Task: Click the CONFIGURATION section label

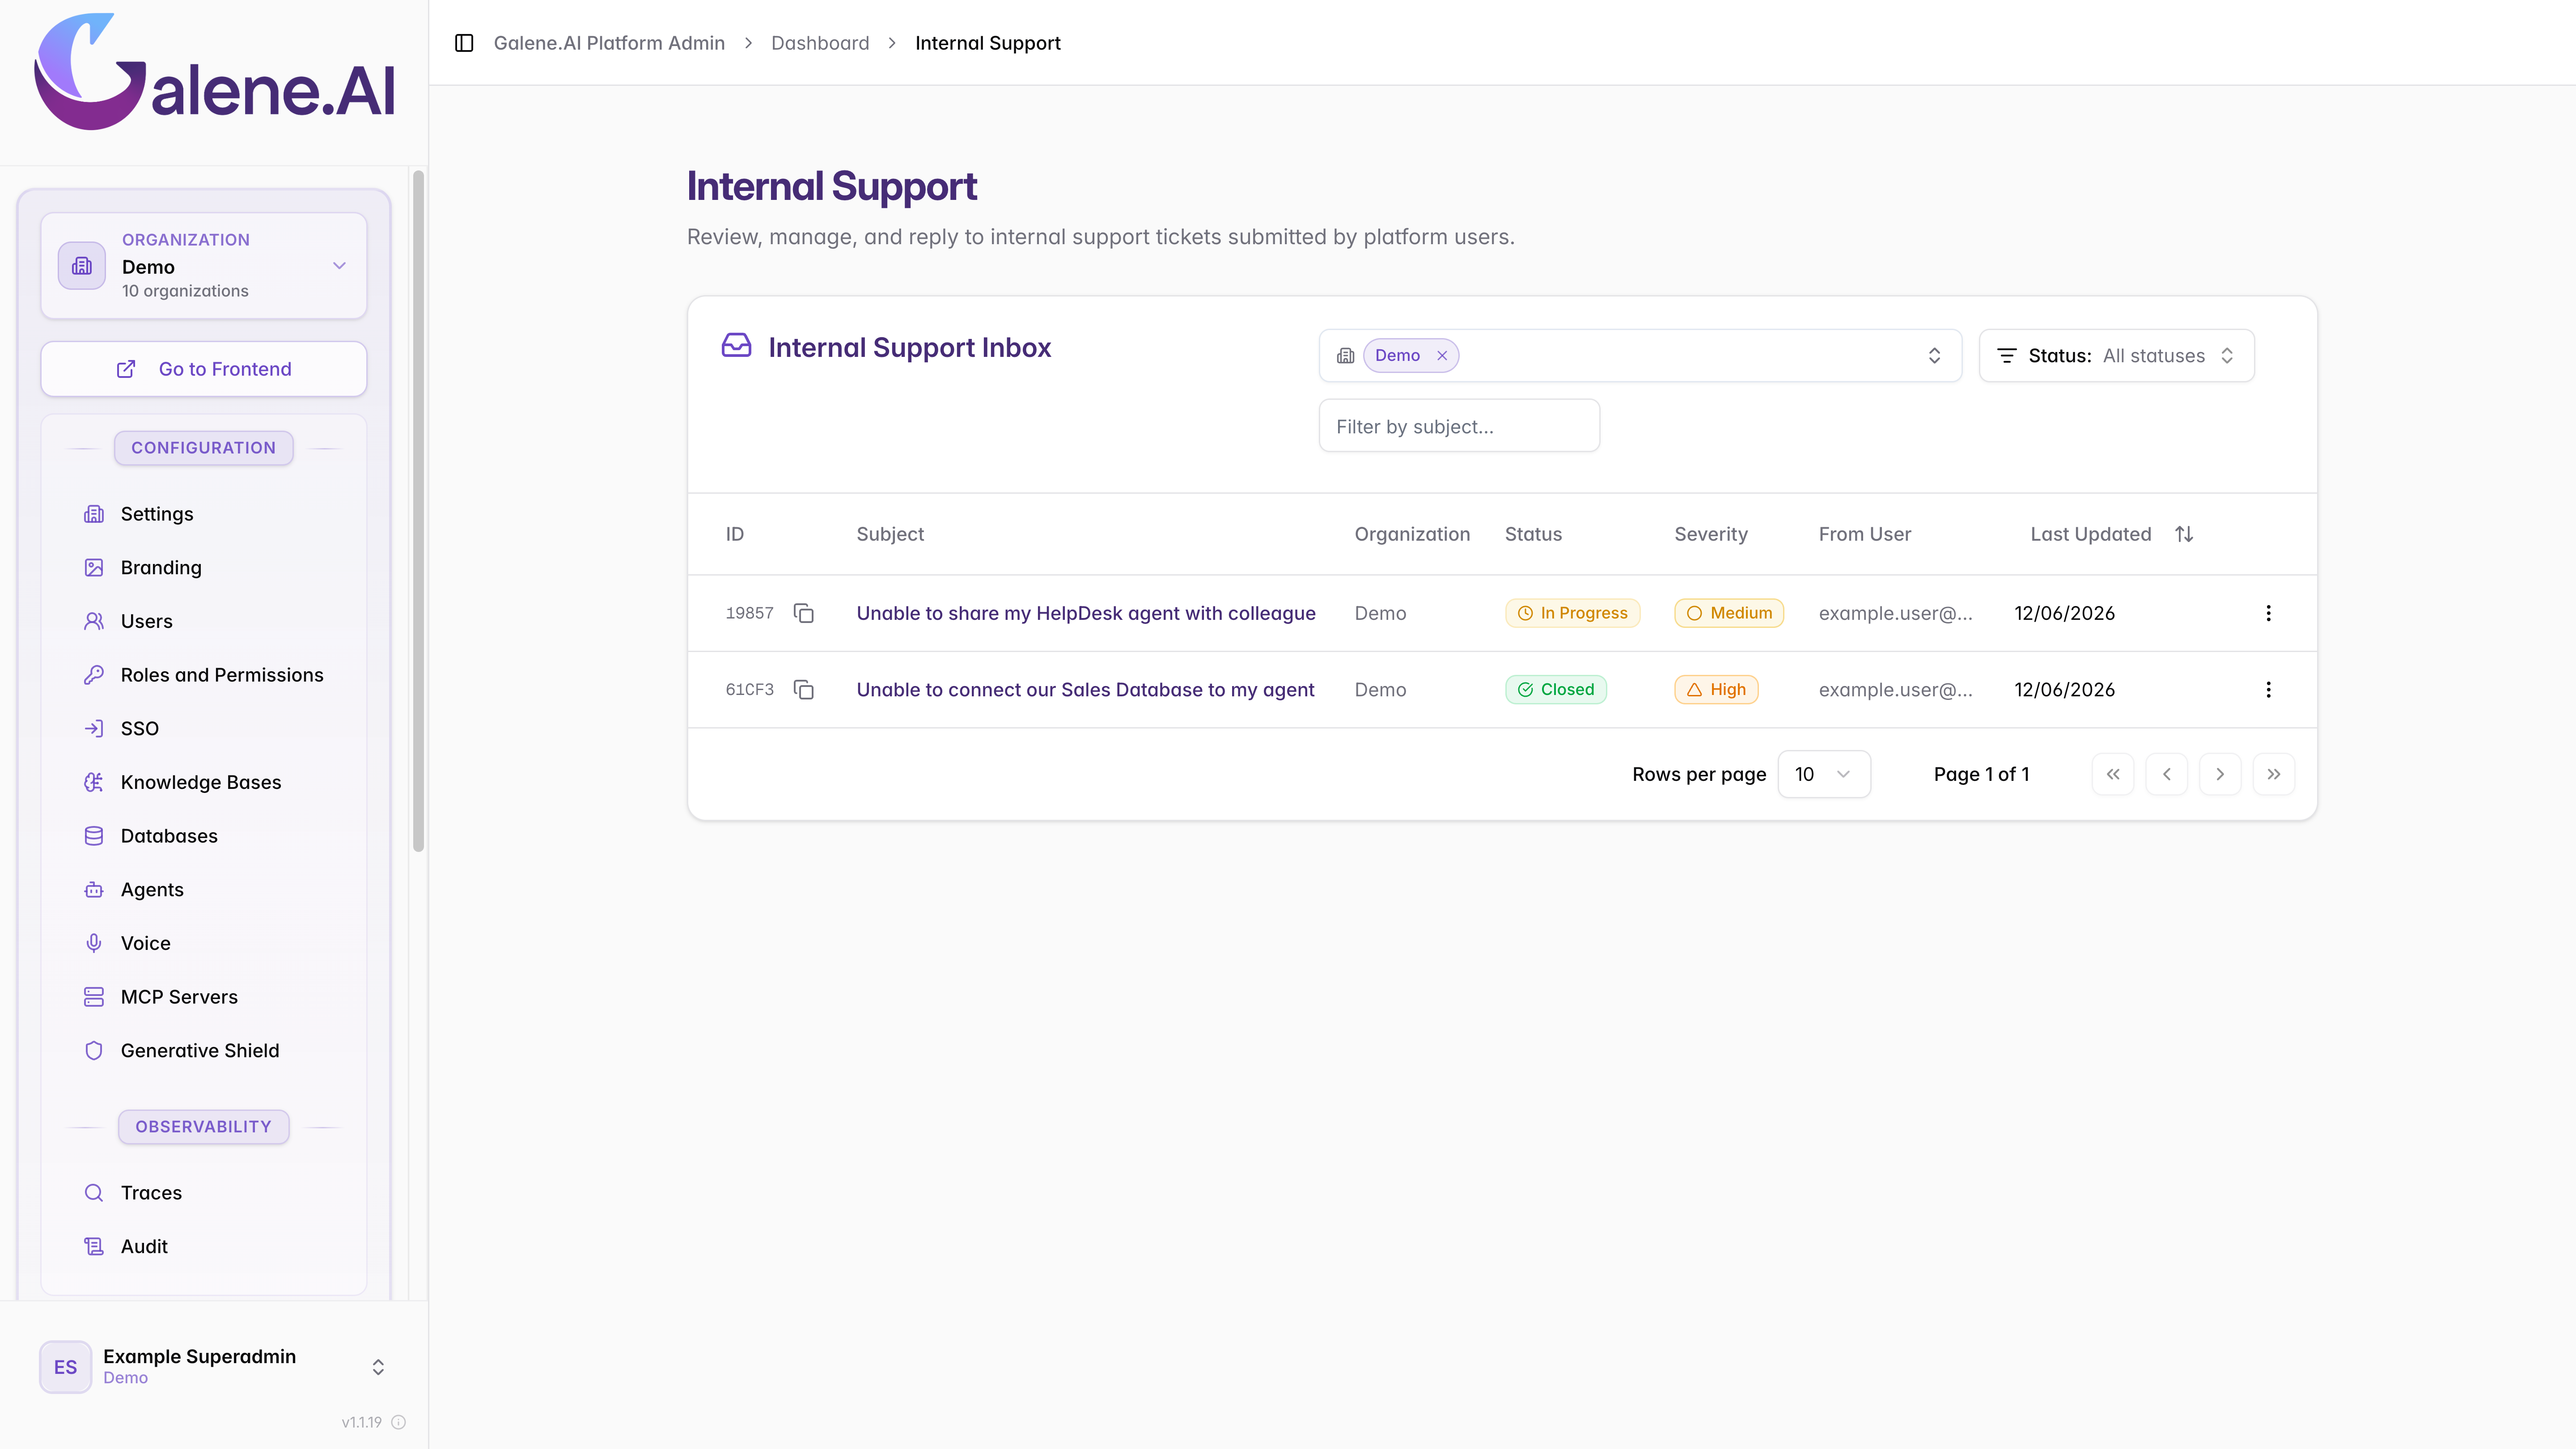Action: 204,448
